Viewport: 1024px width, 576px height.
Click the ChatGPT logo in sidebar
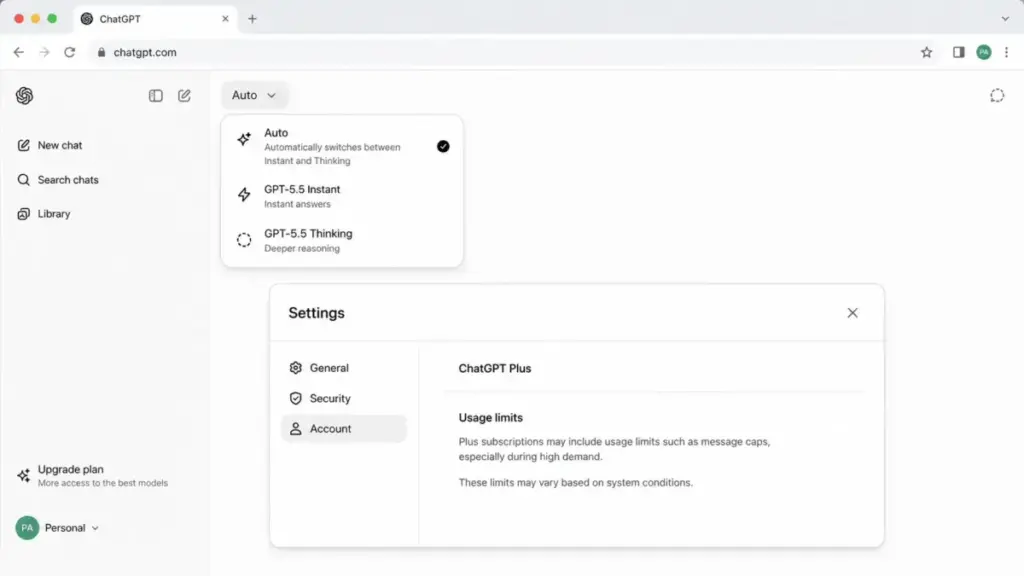point(24,95)
